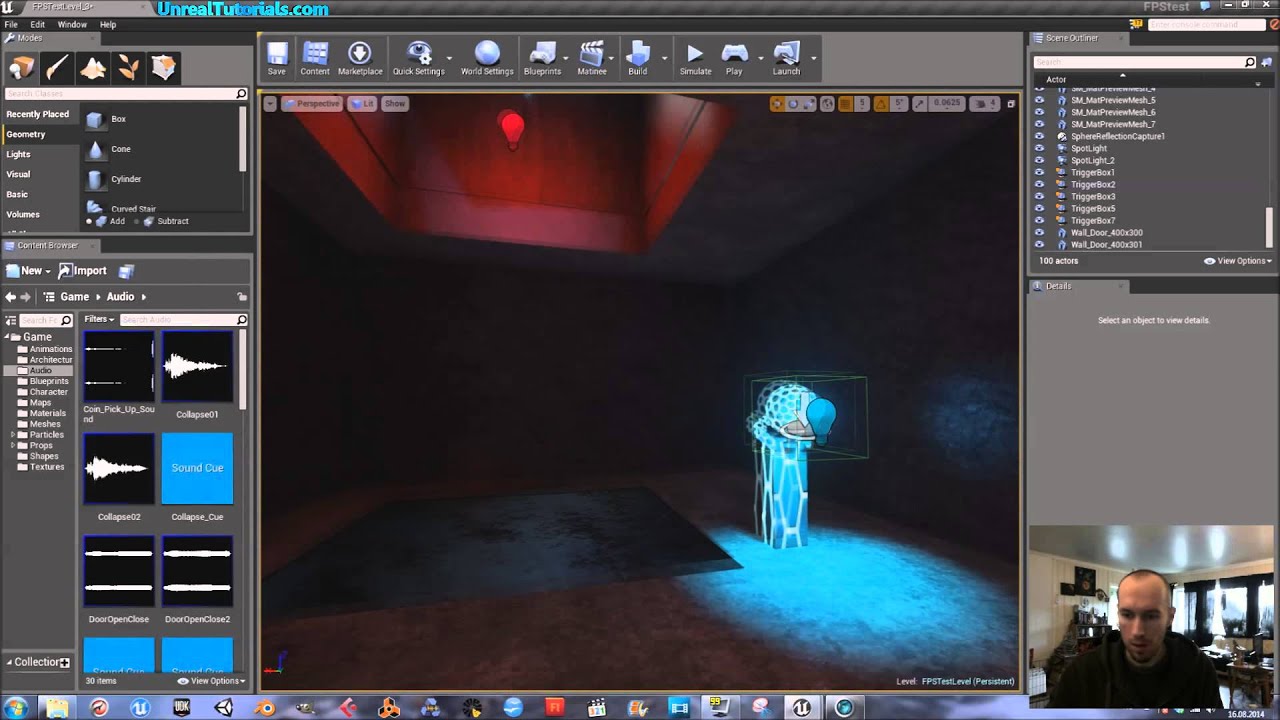The height and width of the screenshot is (720, 1280).
Task: Hide SpotLight with its eye icon
Action: (1039, 148)
